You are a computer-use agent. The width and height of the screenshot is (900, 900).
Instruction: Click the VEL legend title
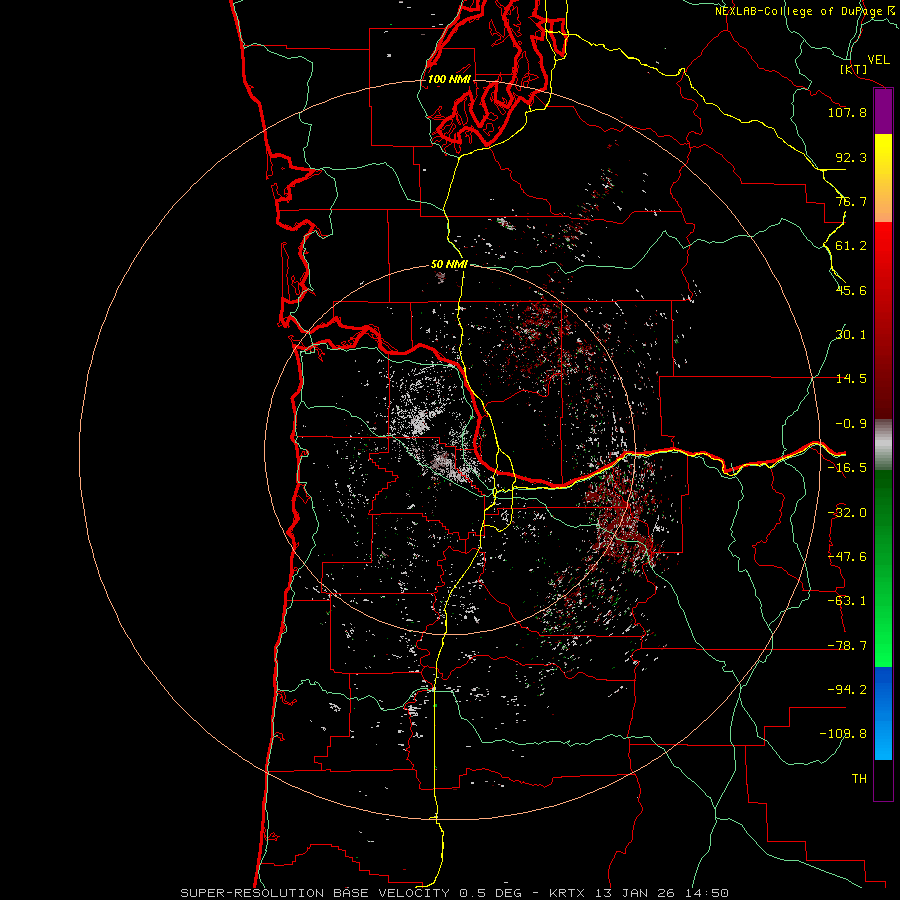(879, 60)
